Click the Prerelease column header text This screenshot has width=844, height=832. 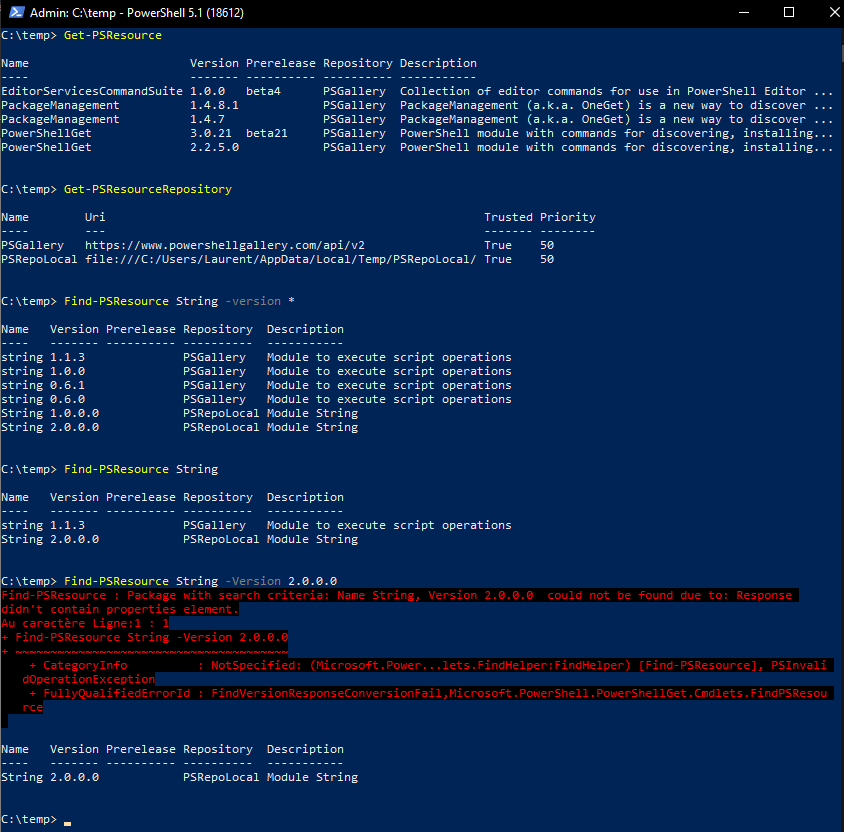(x=280, y=62)
